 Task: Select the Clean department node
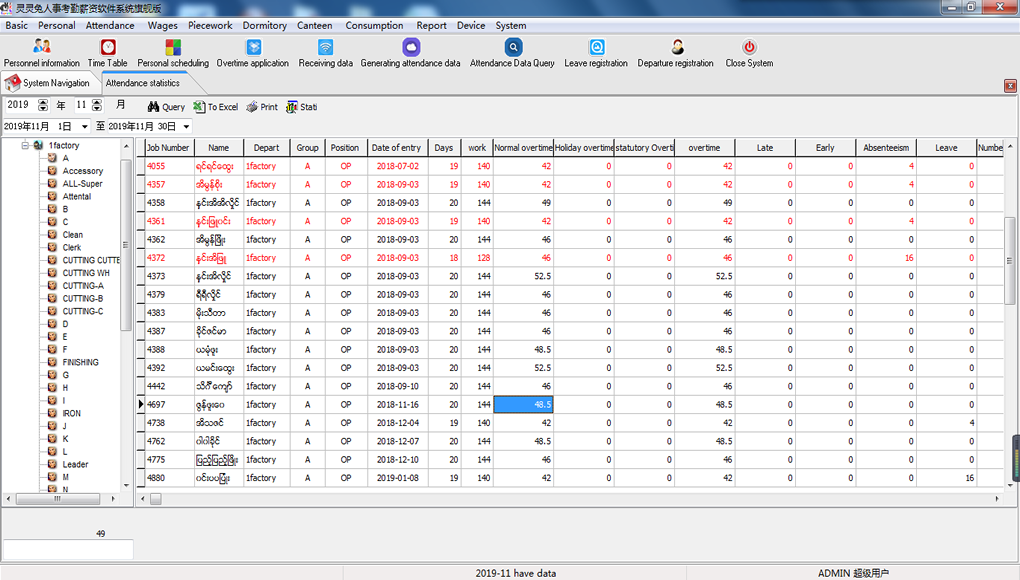tap(72, 235)
